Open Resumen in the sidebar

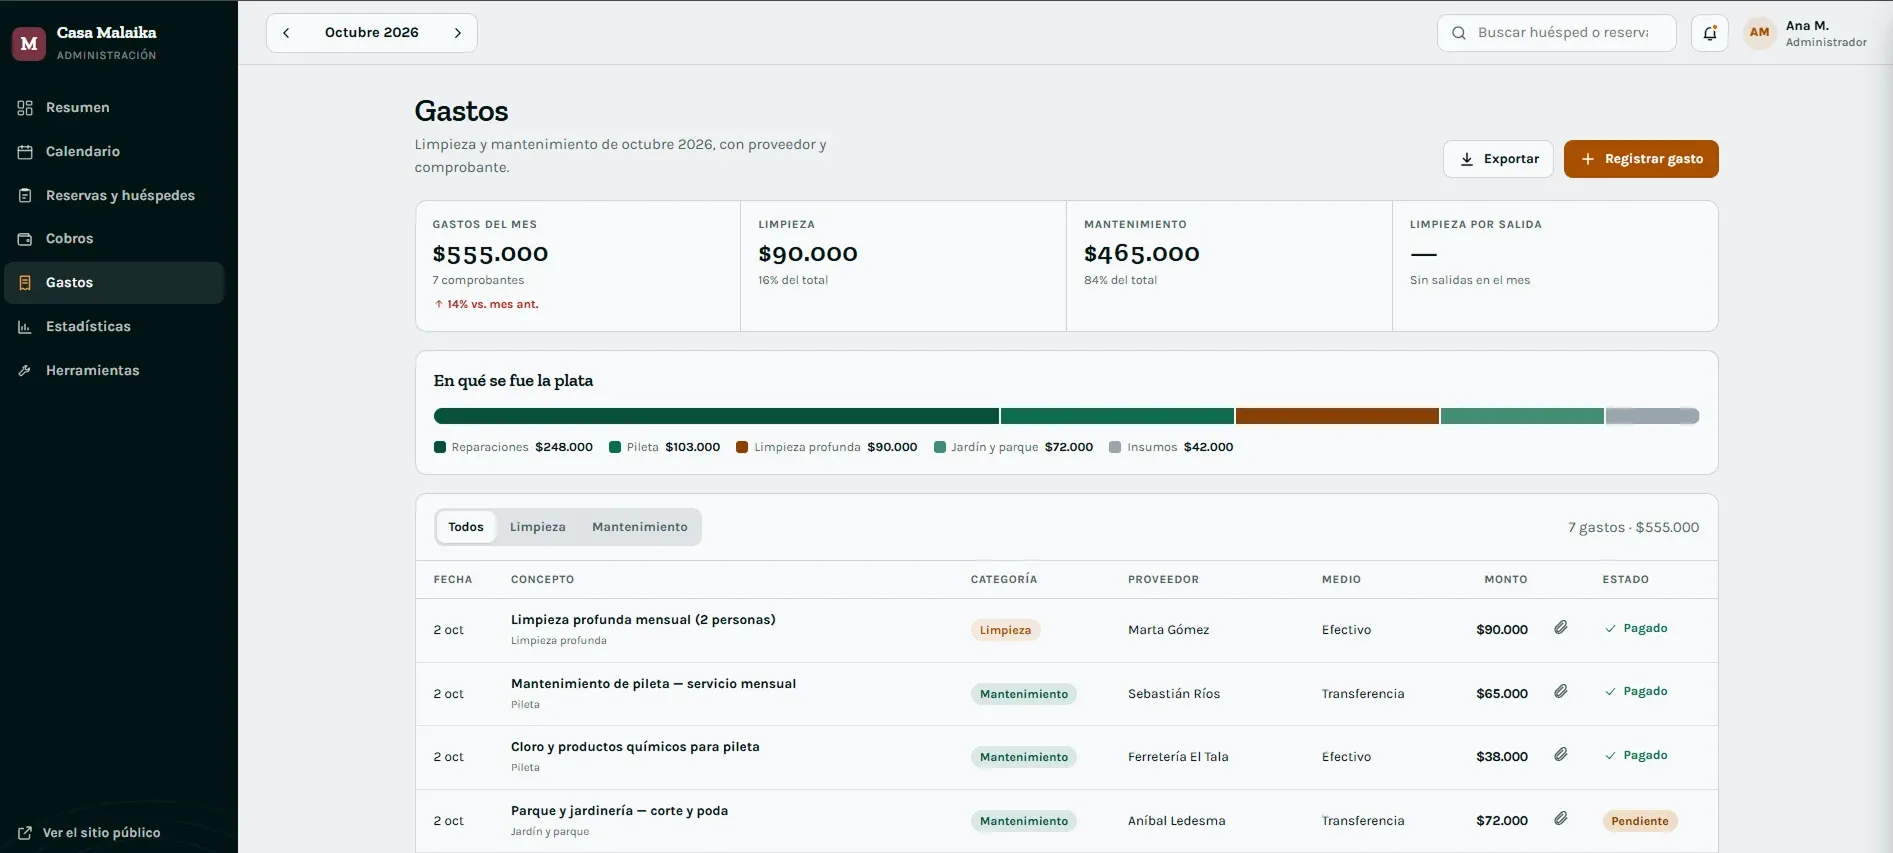114,108
